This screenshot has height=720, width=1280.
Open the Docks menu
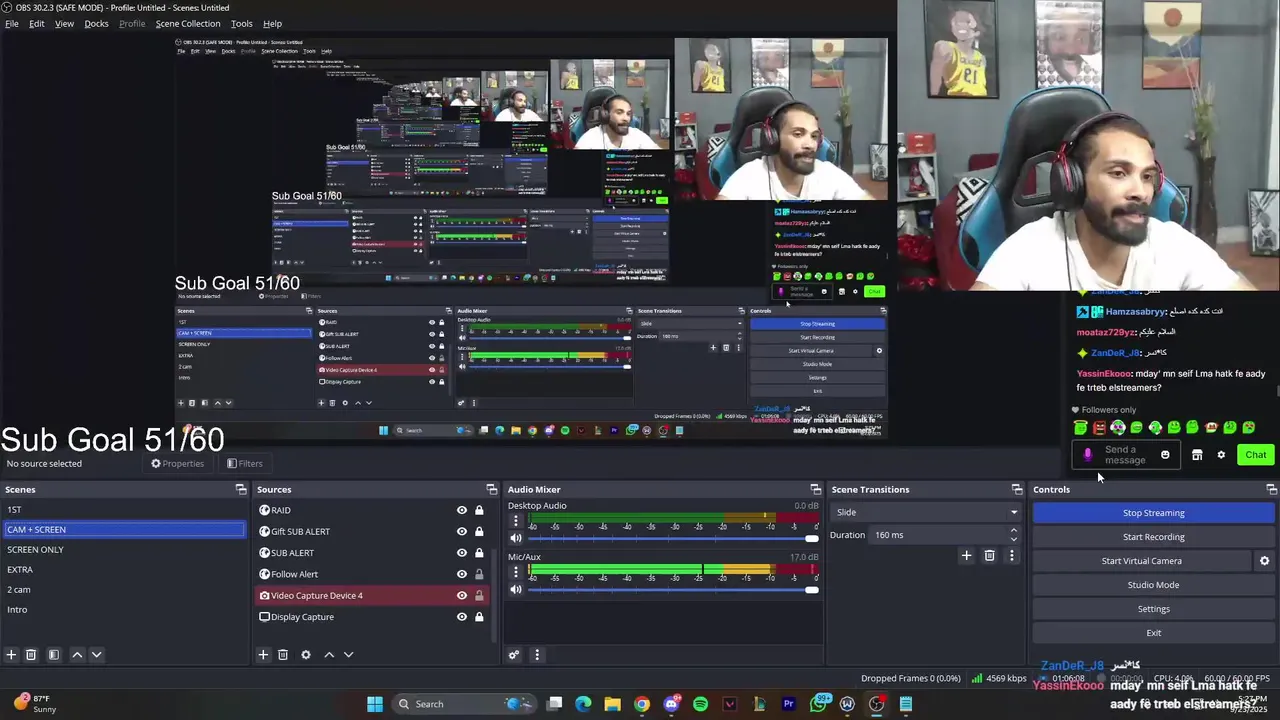pos(96,23)
